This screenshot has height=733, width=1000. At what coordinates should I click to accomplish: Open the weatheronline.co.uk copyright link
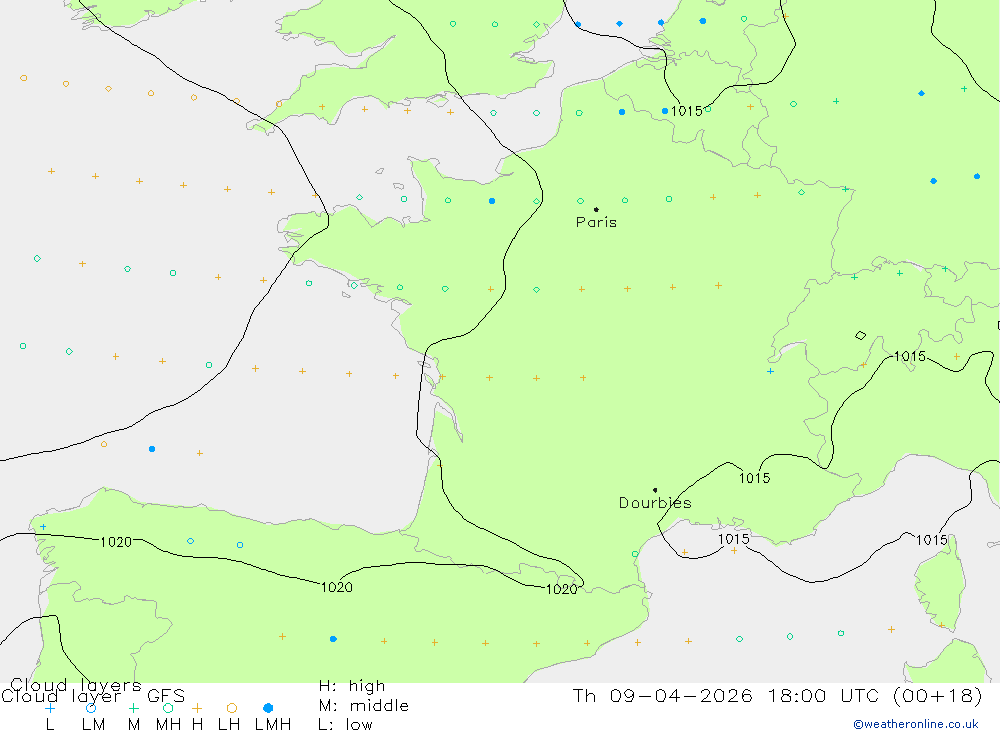pyautogui.click(x=916, y=724)
